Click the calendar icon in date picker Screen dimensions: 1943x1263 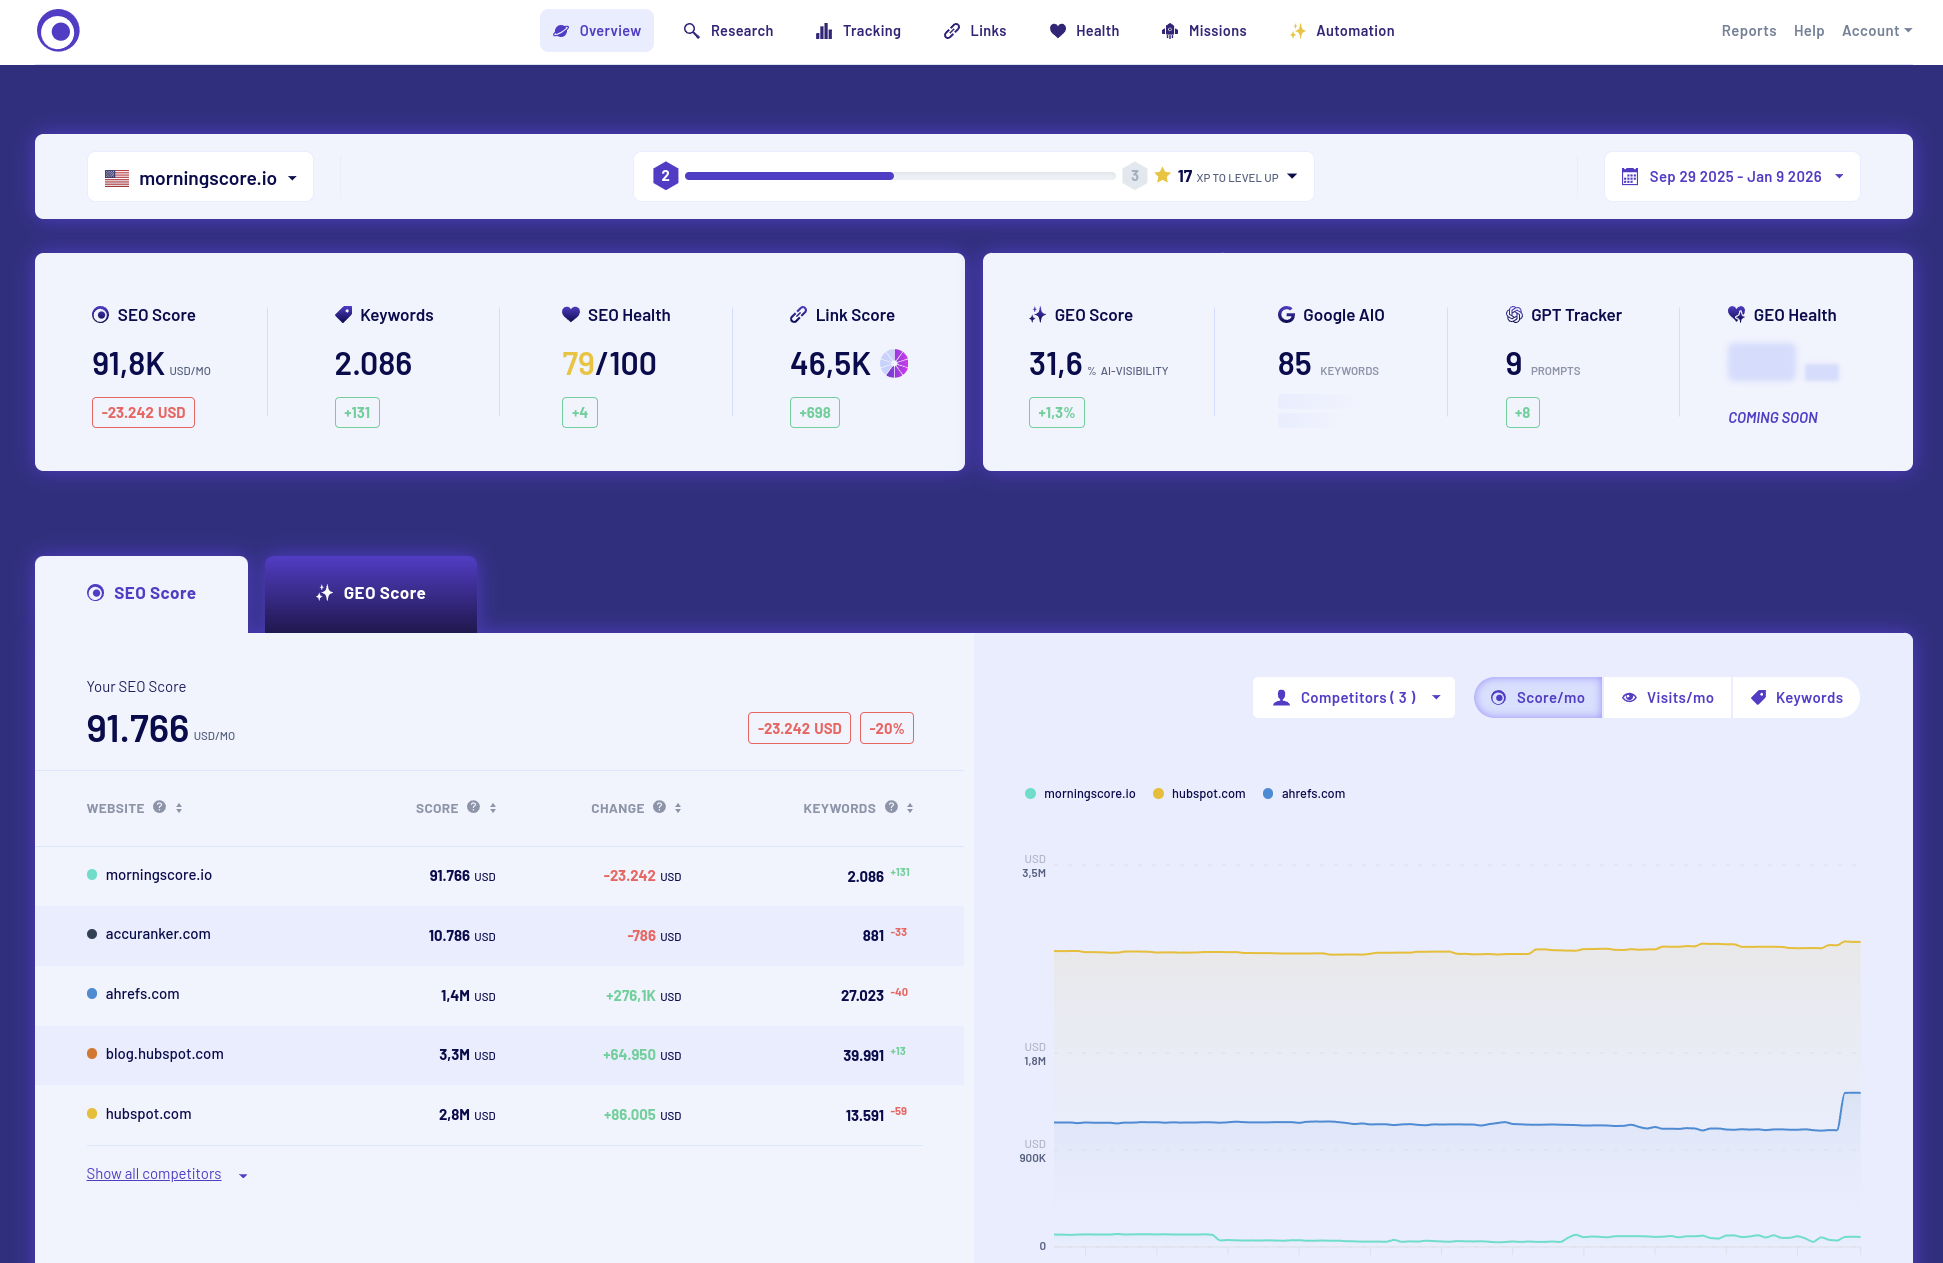1629,177
